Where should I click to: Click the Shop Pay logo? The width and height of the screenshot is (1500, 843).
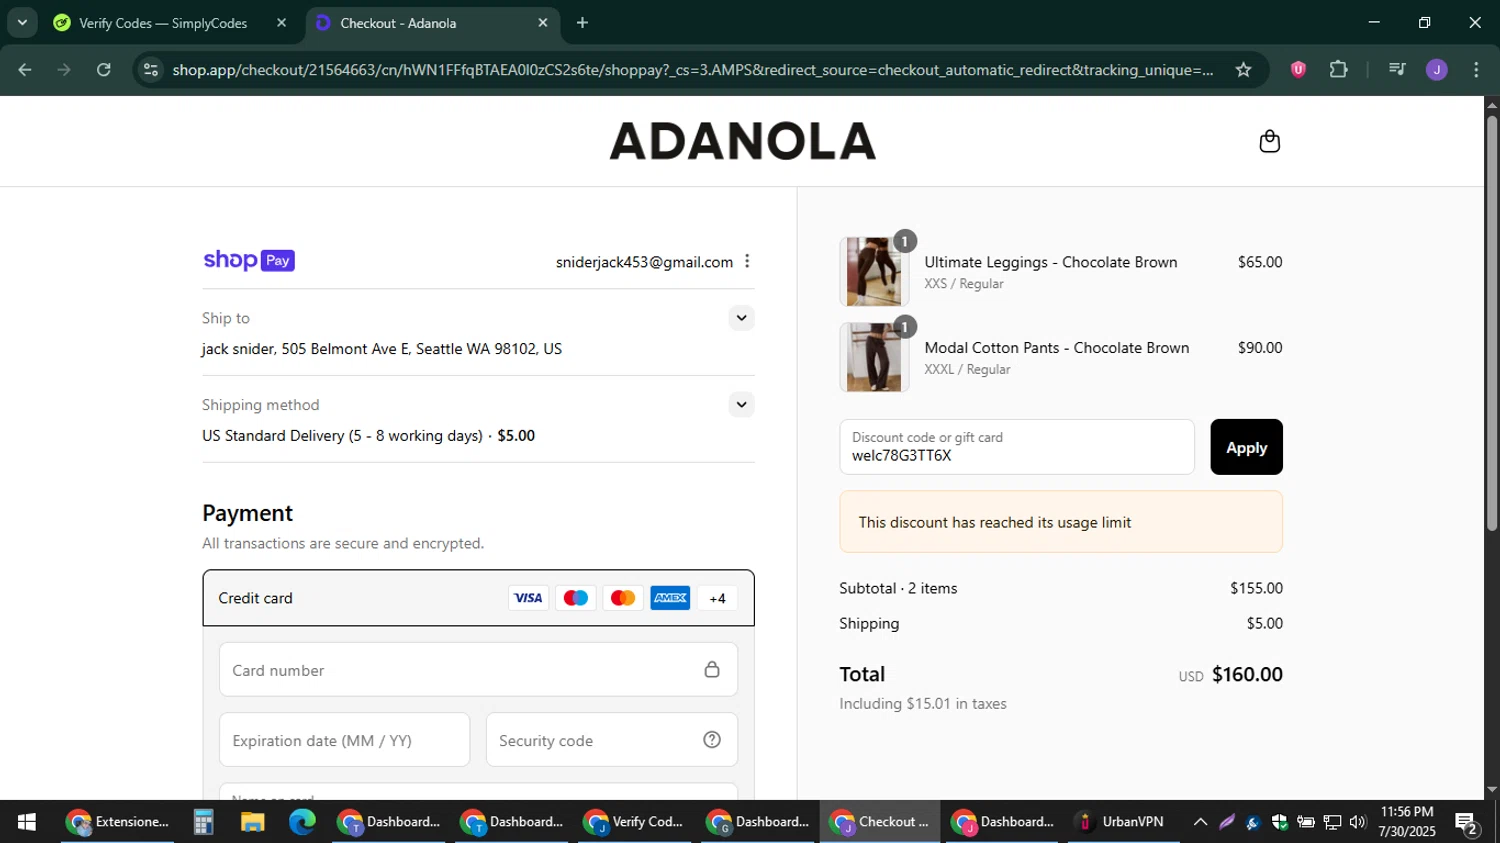(249, 261)
